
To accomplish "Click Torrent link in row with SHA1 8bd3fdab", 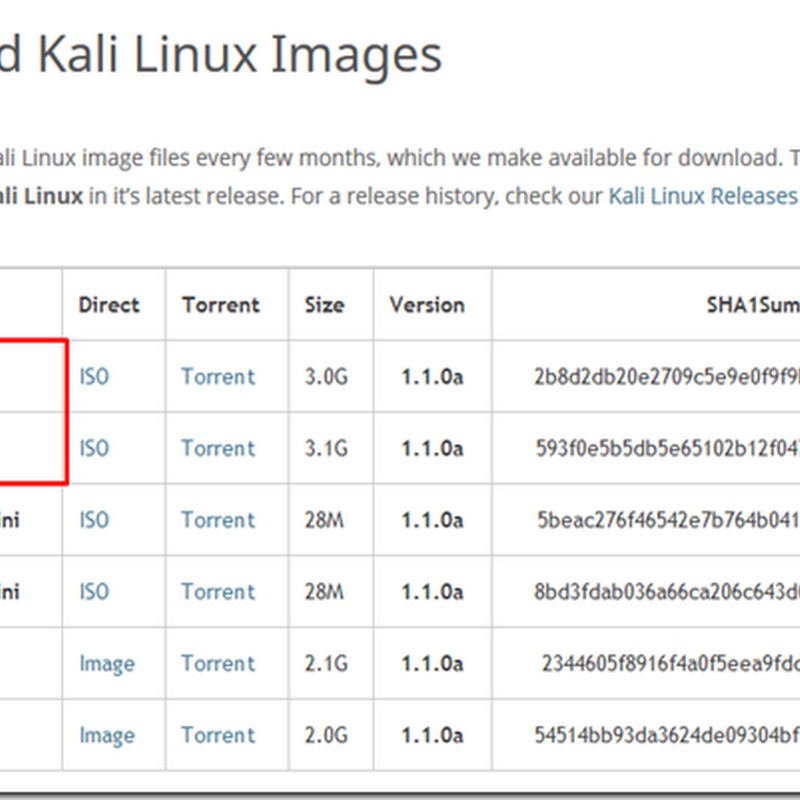I will coord(218,592).
